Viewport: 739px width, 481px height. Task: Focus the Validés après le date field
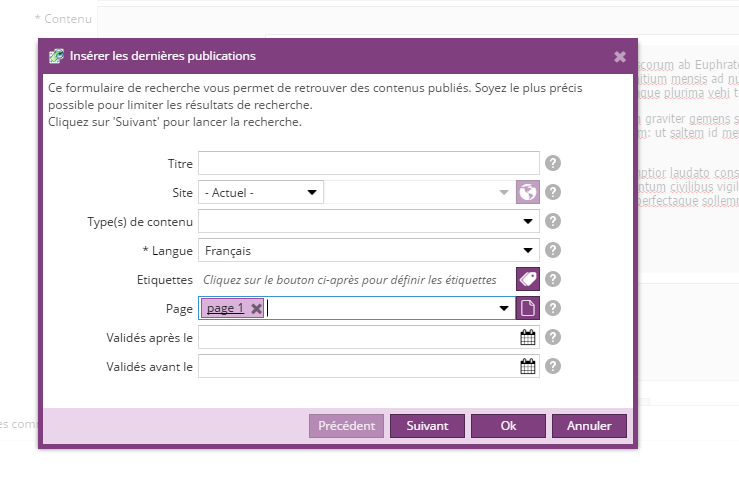[x=358, y=338]
